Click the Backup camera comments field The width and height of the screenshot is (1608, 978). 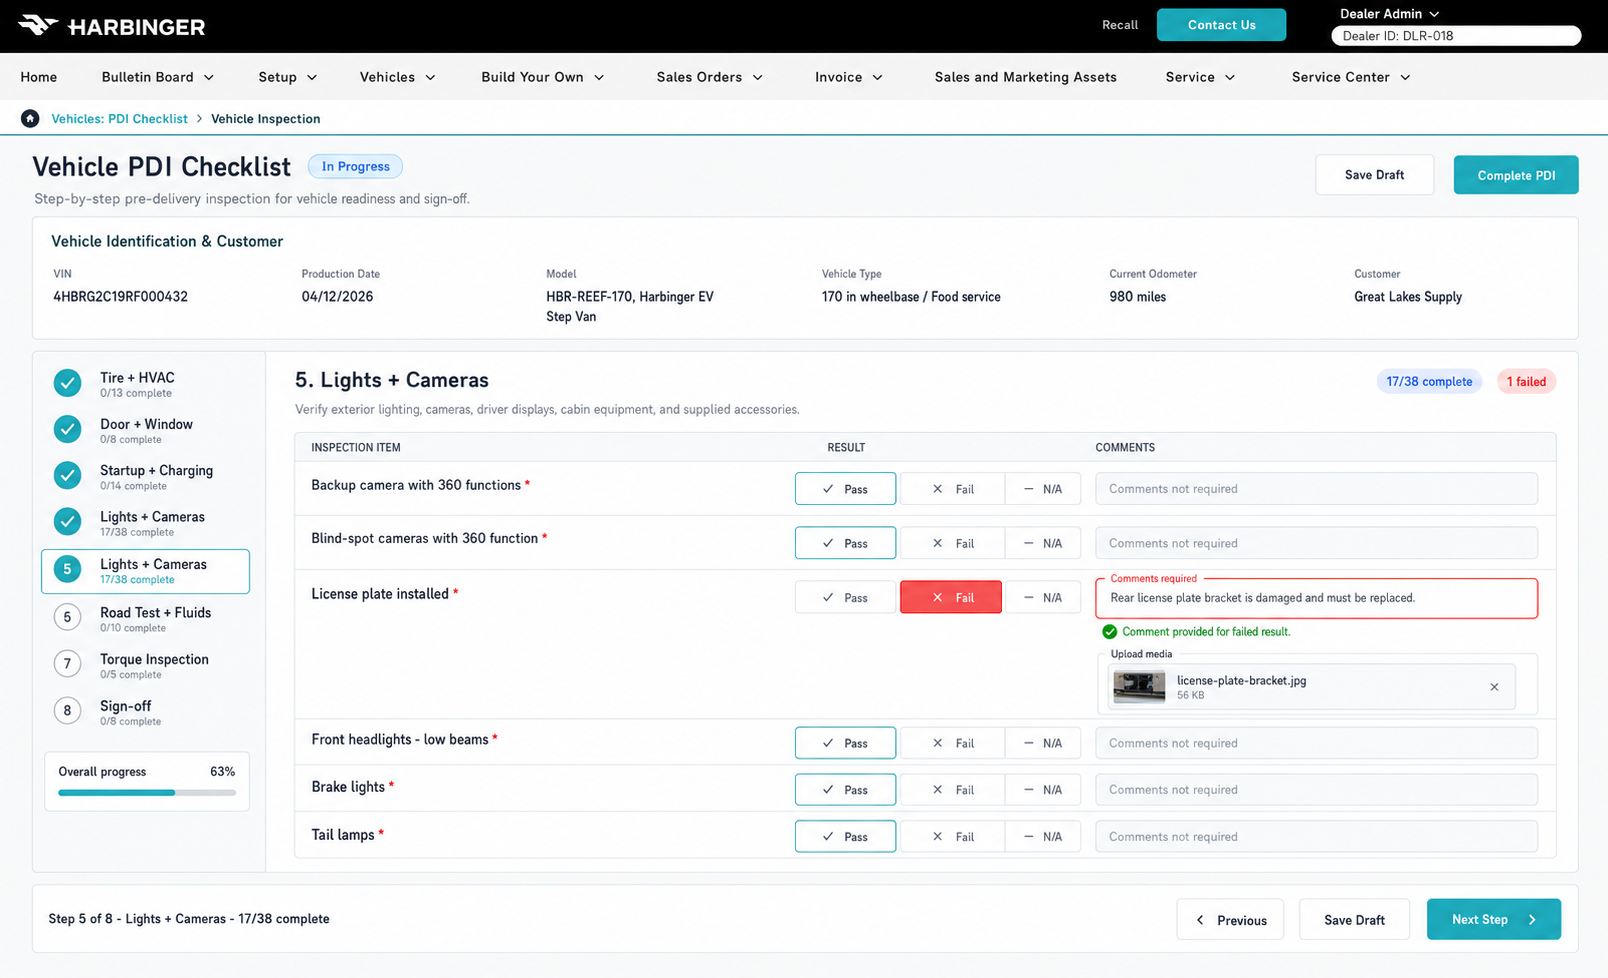[1316, 489]
